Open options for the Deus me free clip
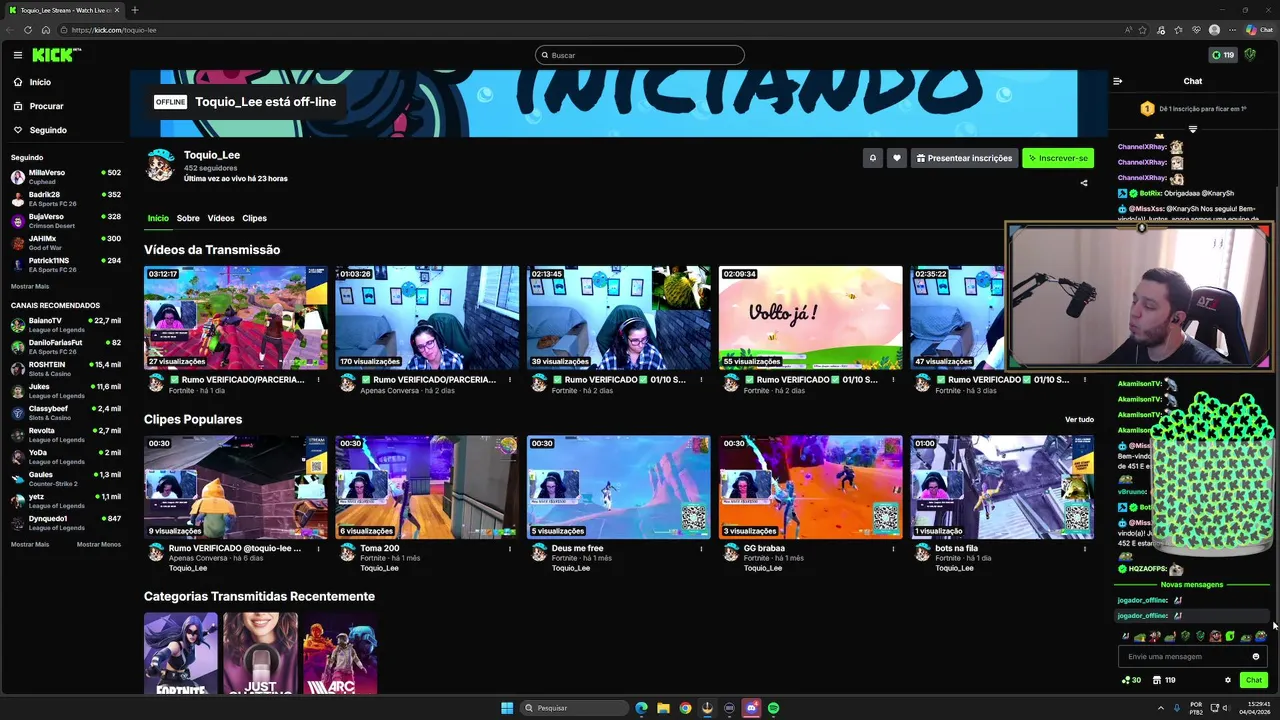 click(x=702, y=549)
